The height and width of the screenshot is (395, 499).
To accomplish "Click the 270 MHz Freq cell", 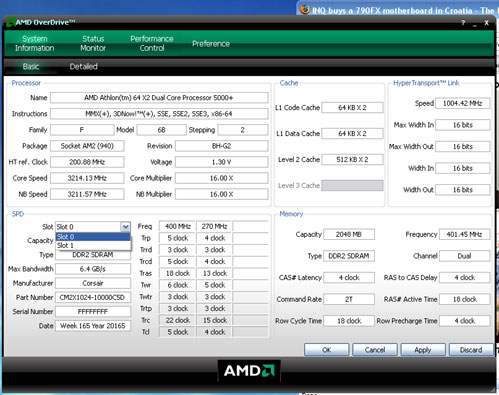I will pos(214,226).
